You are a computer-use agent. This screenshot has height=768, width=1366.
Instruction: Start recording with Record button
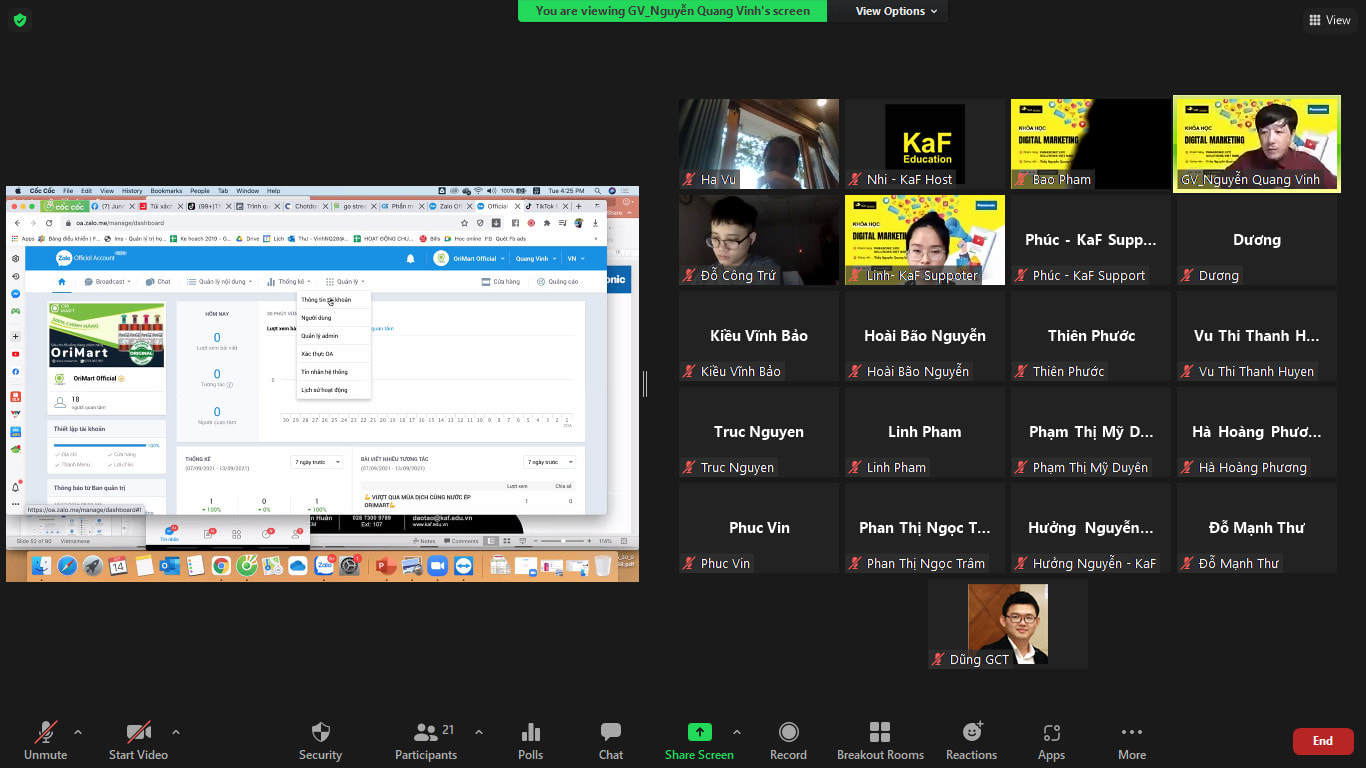[788, 742]
